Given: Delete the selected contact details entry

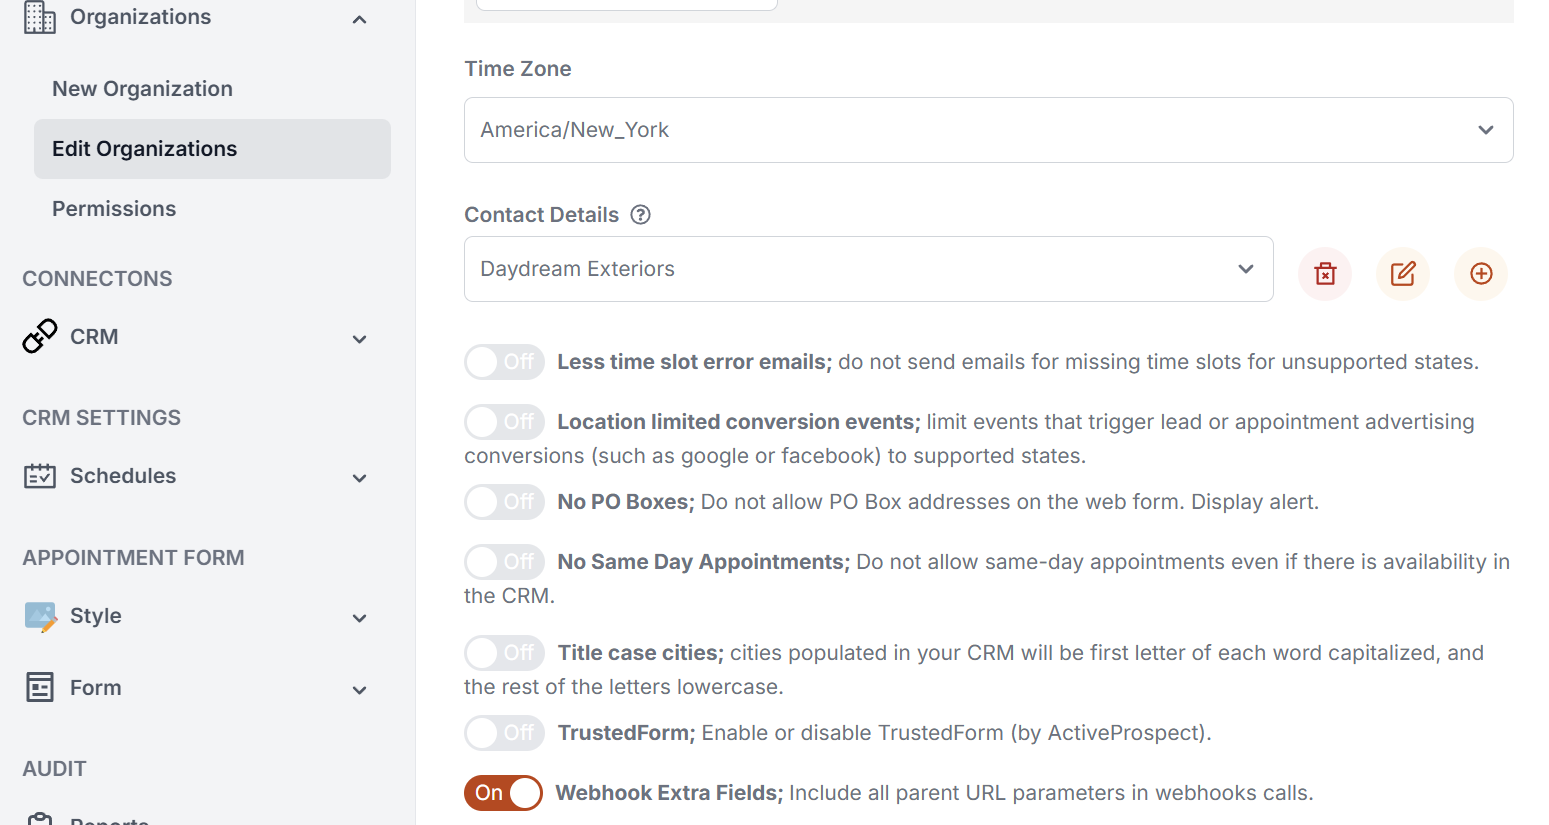Looking at the screenshot, I should [x=1324, y=273].
